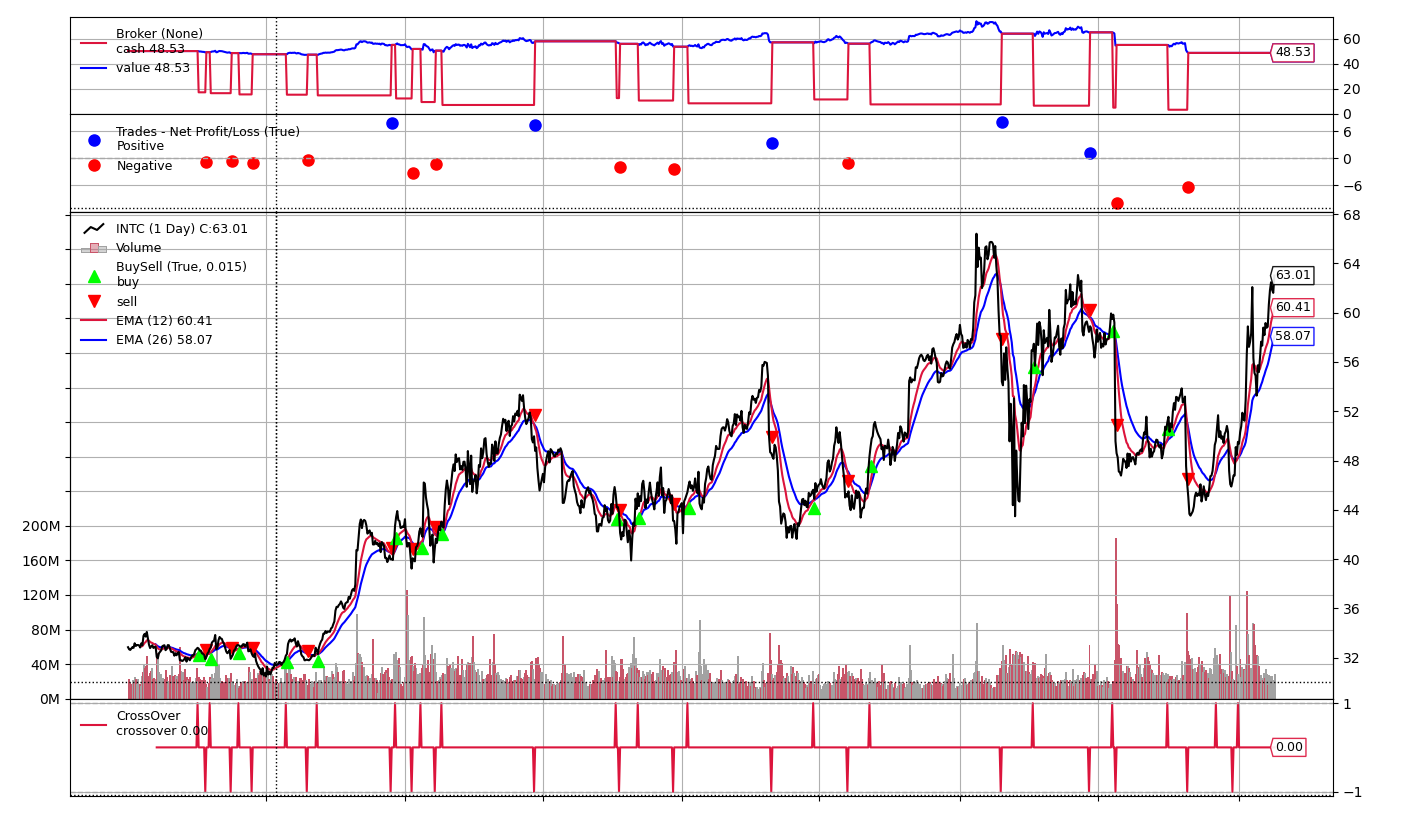Select the 58.07 EMA value tag
1403x838 pixels.
coord(1292,336)
